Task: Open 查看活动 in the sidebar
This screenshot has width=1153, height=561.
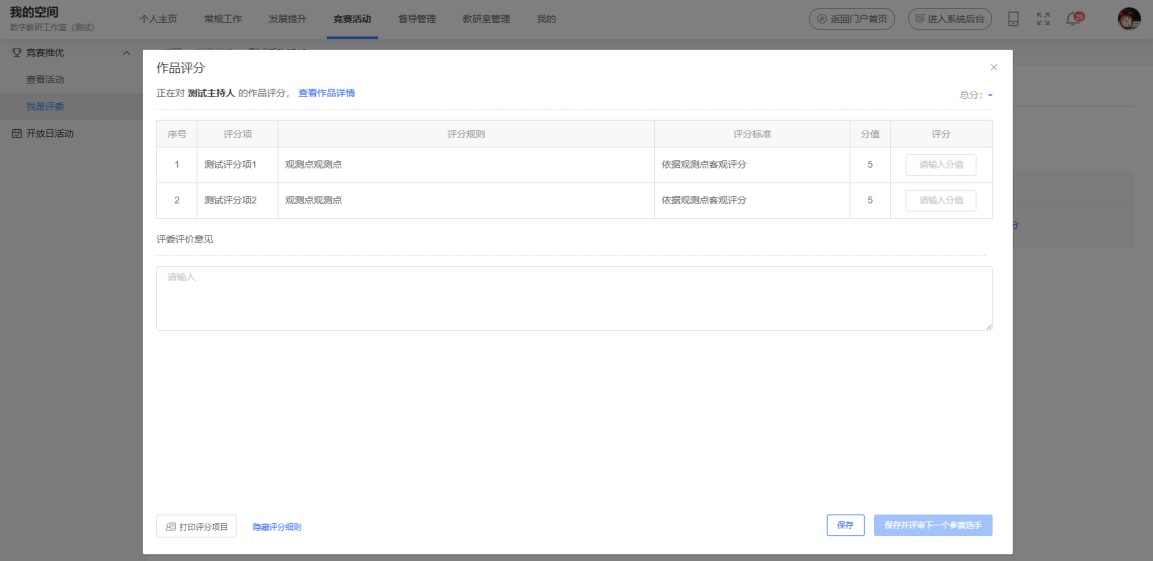Action: pos(46,79)
